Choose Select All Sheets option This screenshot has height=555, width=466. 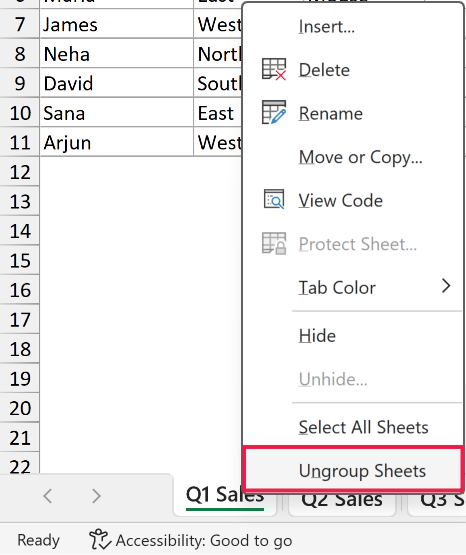point(353,427)
